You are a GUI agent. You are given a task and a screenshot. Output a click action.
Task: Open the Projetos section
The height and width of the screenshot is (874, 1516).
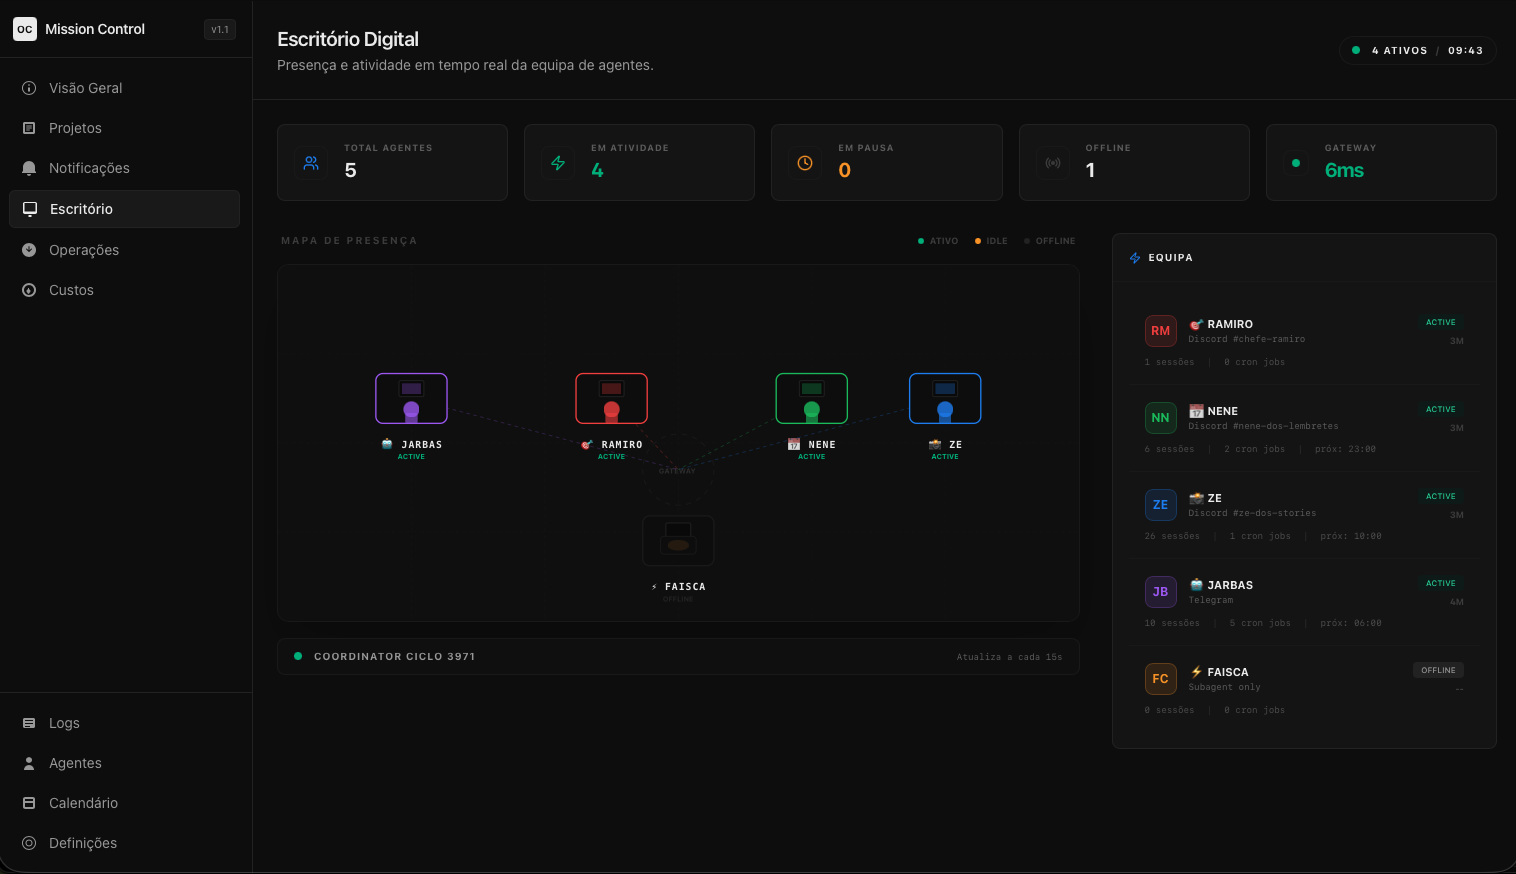pyautogui.click(x=125, y=128)
